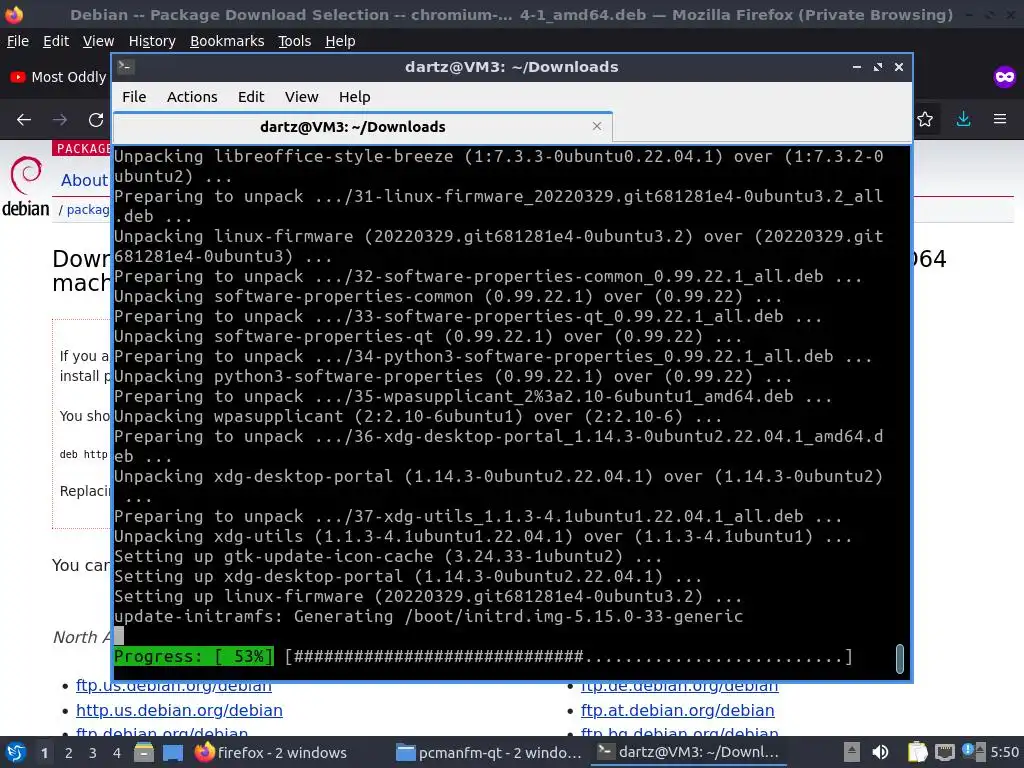Open the terminal Edit menu
The width and height of the screenshot is (1024, 768).
[x=251, y=97]
